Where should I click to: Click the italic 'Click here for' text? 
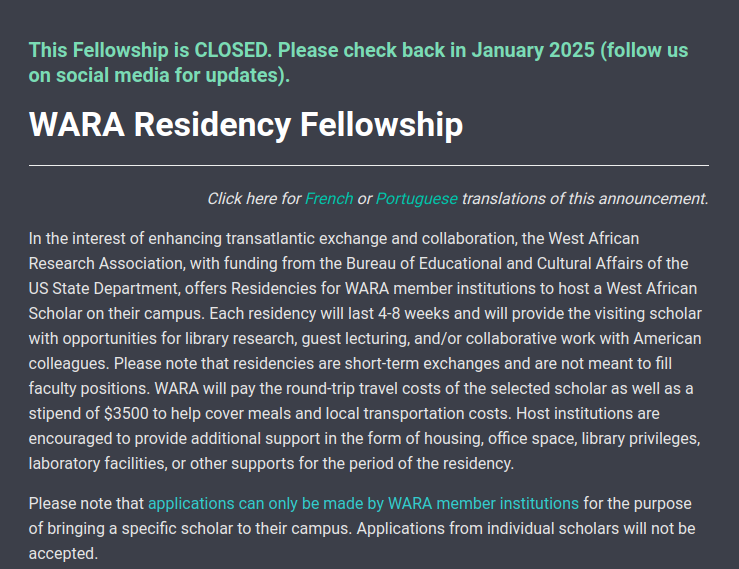254,198
